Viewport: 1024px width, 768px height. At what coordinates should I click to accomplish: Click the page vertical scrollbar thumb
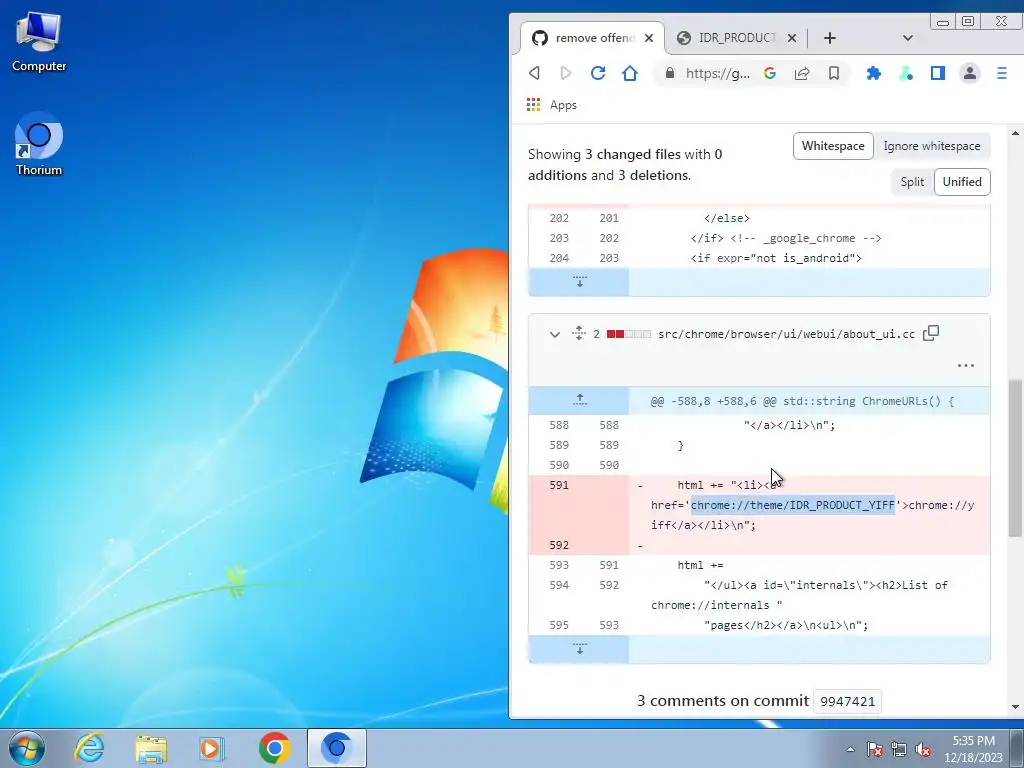(x=1016, y=458)
